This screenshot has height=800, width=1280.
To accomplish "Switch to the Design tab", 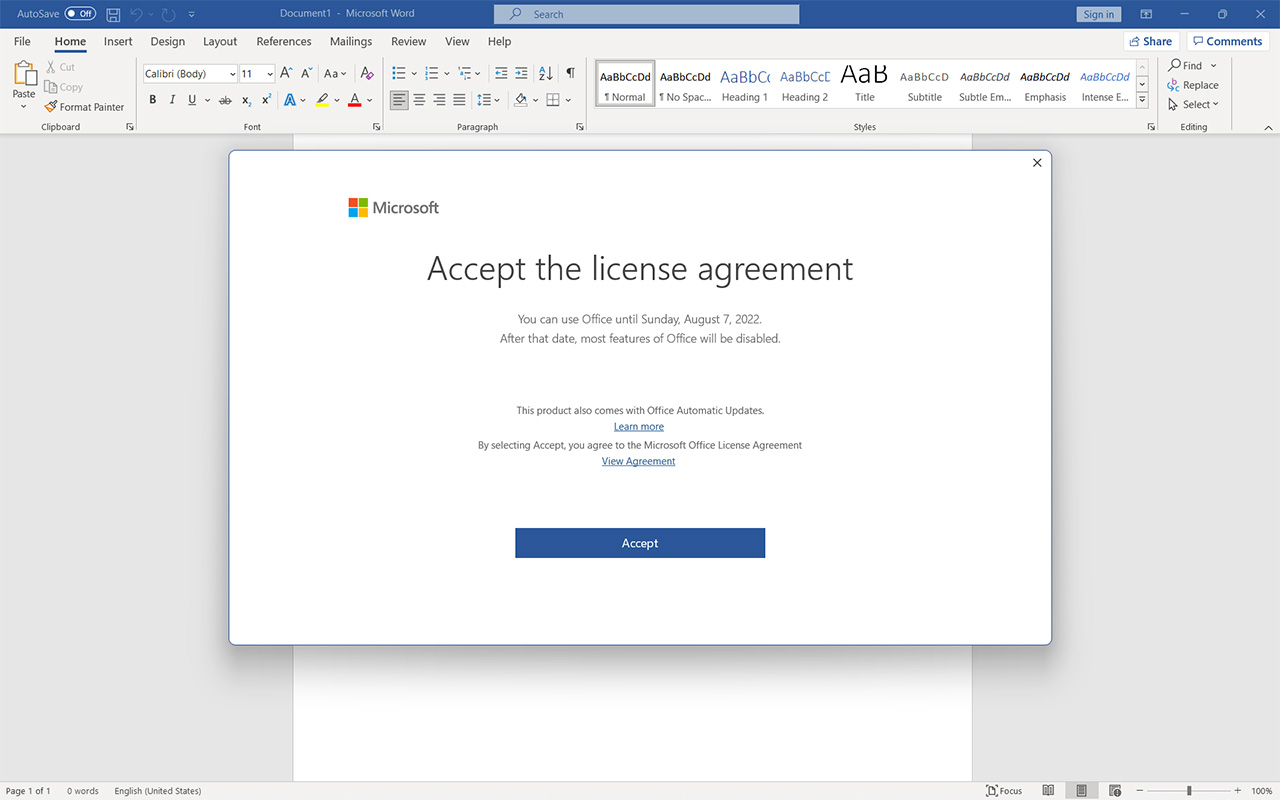I will [x=167, y=42].
